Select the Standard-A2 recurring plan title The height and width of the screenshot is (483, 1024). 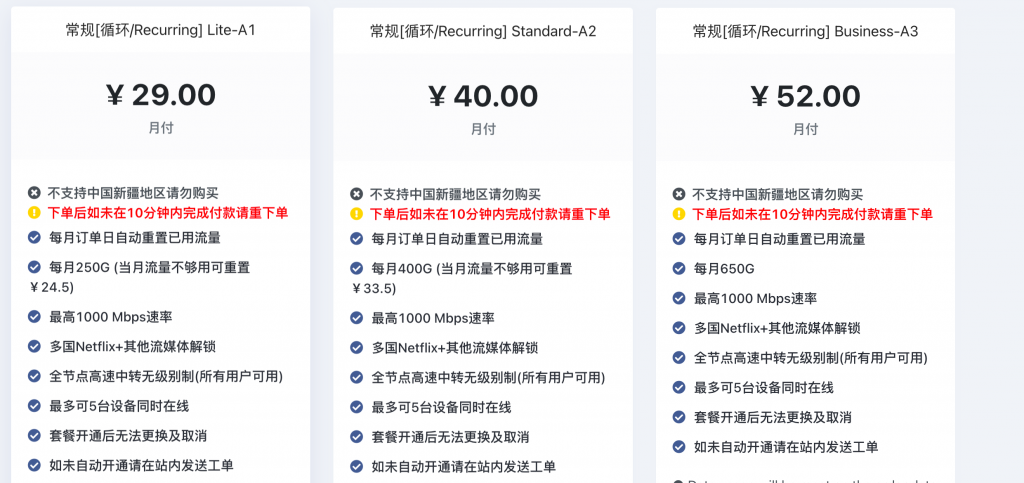pos(483,31)
